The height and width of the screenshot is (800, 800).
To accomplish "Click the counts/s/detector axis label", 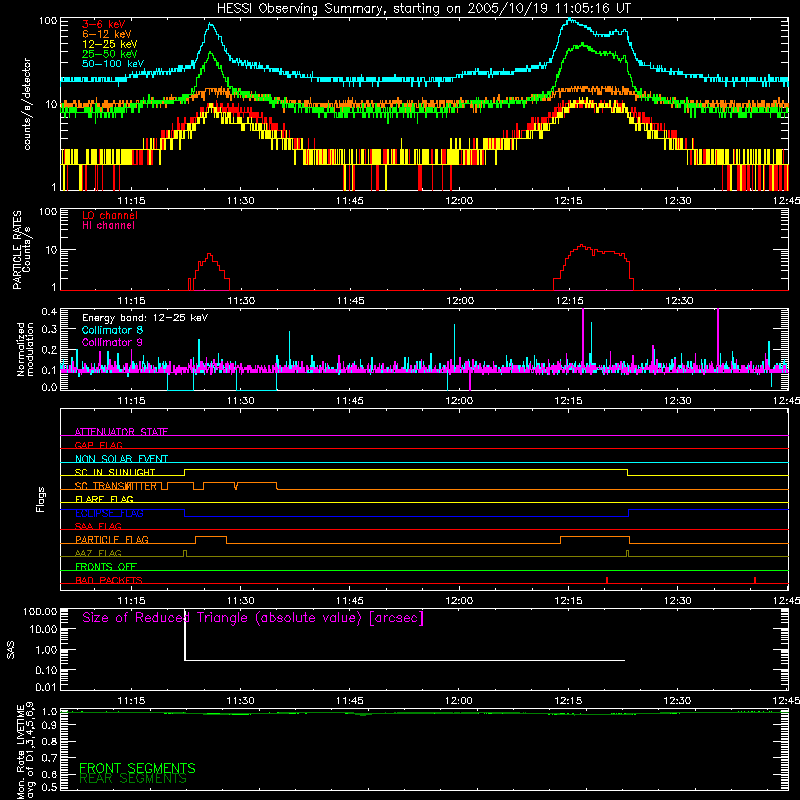I will click(x=27, y=104).
